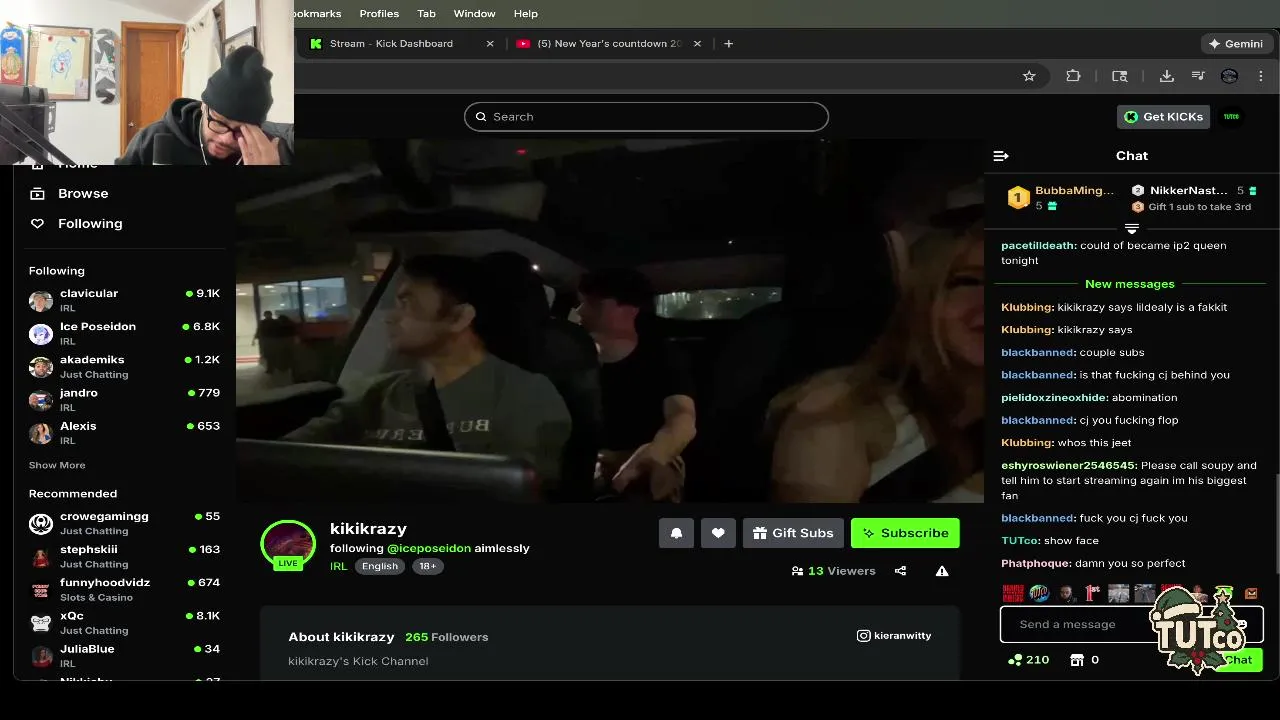Image resolution: width=1280 pixels, height=720 pixels.
Task: Focus the Kick Search field
Action: pyautogui.click(x=646, y=117)
